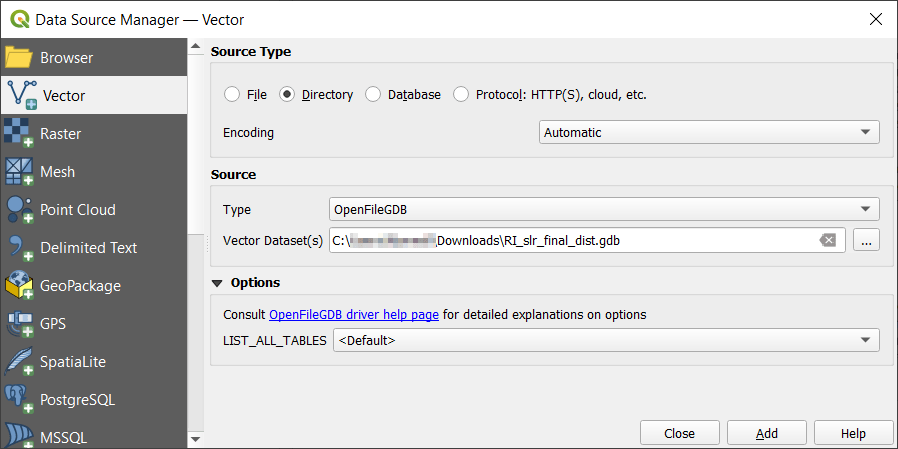The height and width of the screenshot is (449, 898).
Task: Clear the Vector Dataset path field
Action: point(828,241)
